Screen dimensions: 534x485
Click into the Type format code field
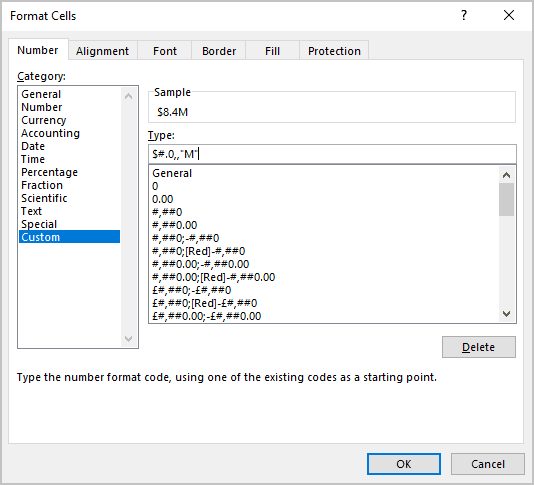[x=332, y=154]
